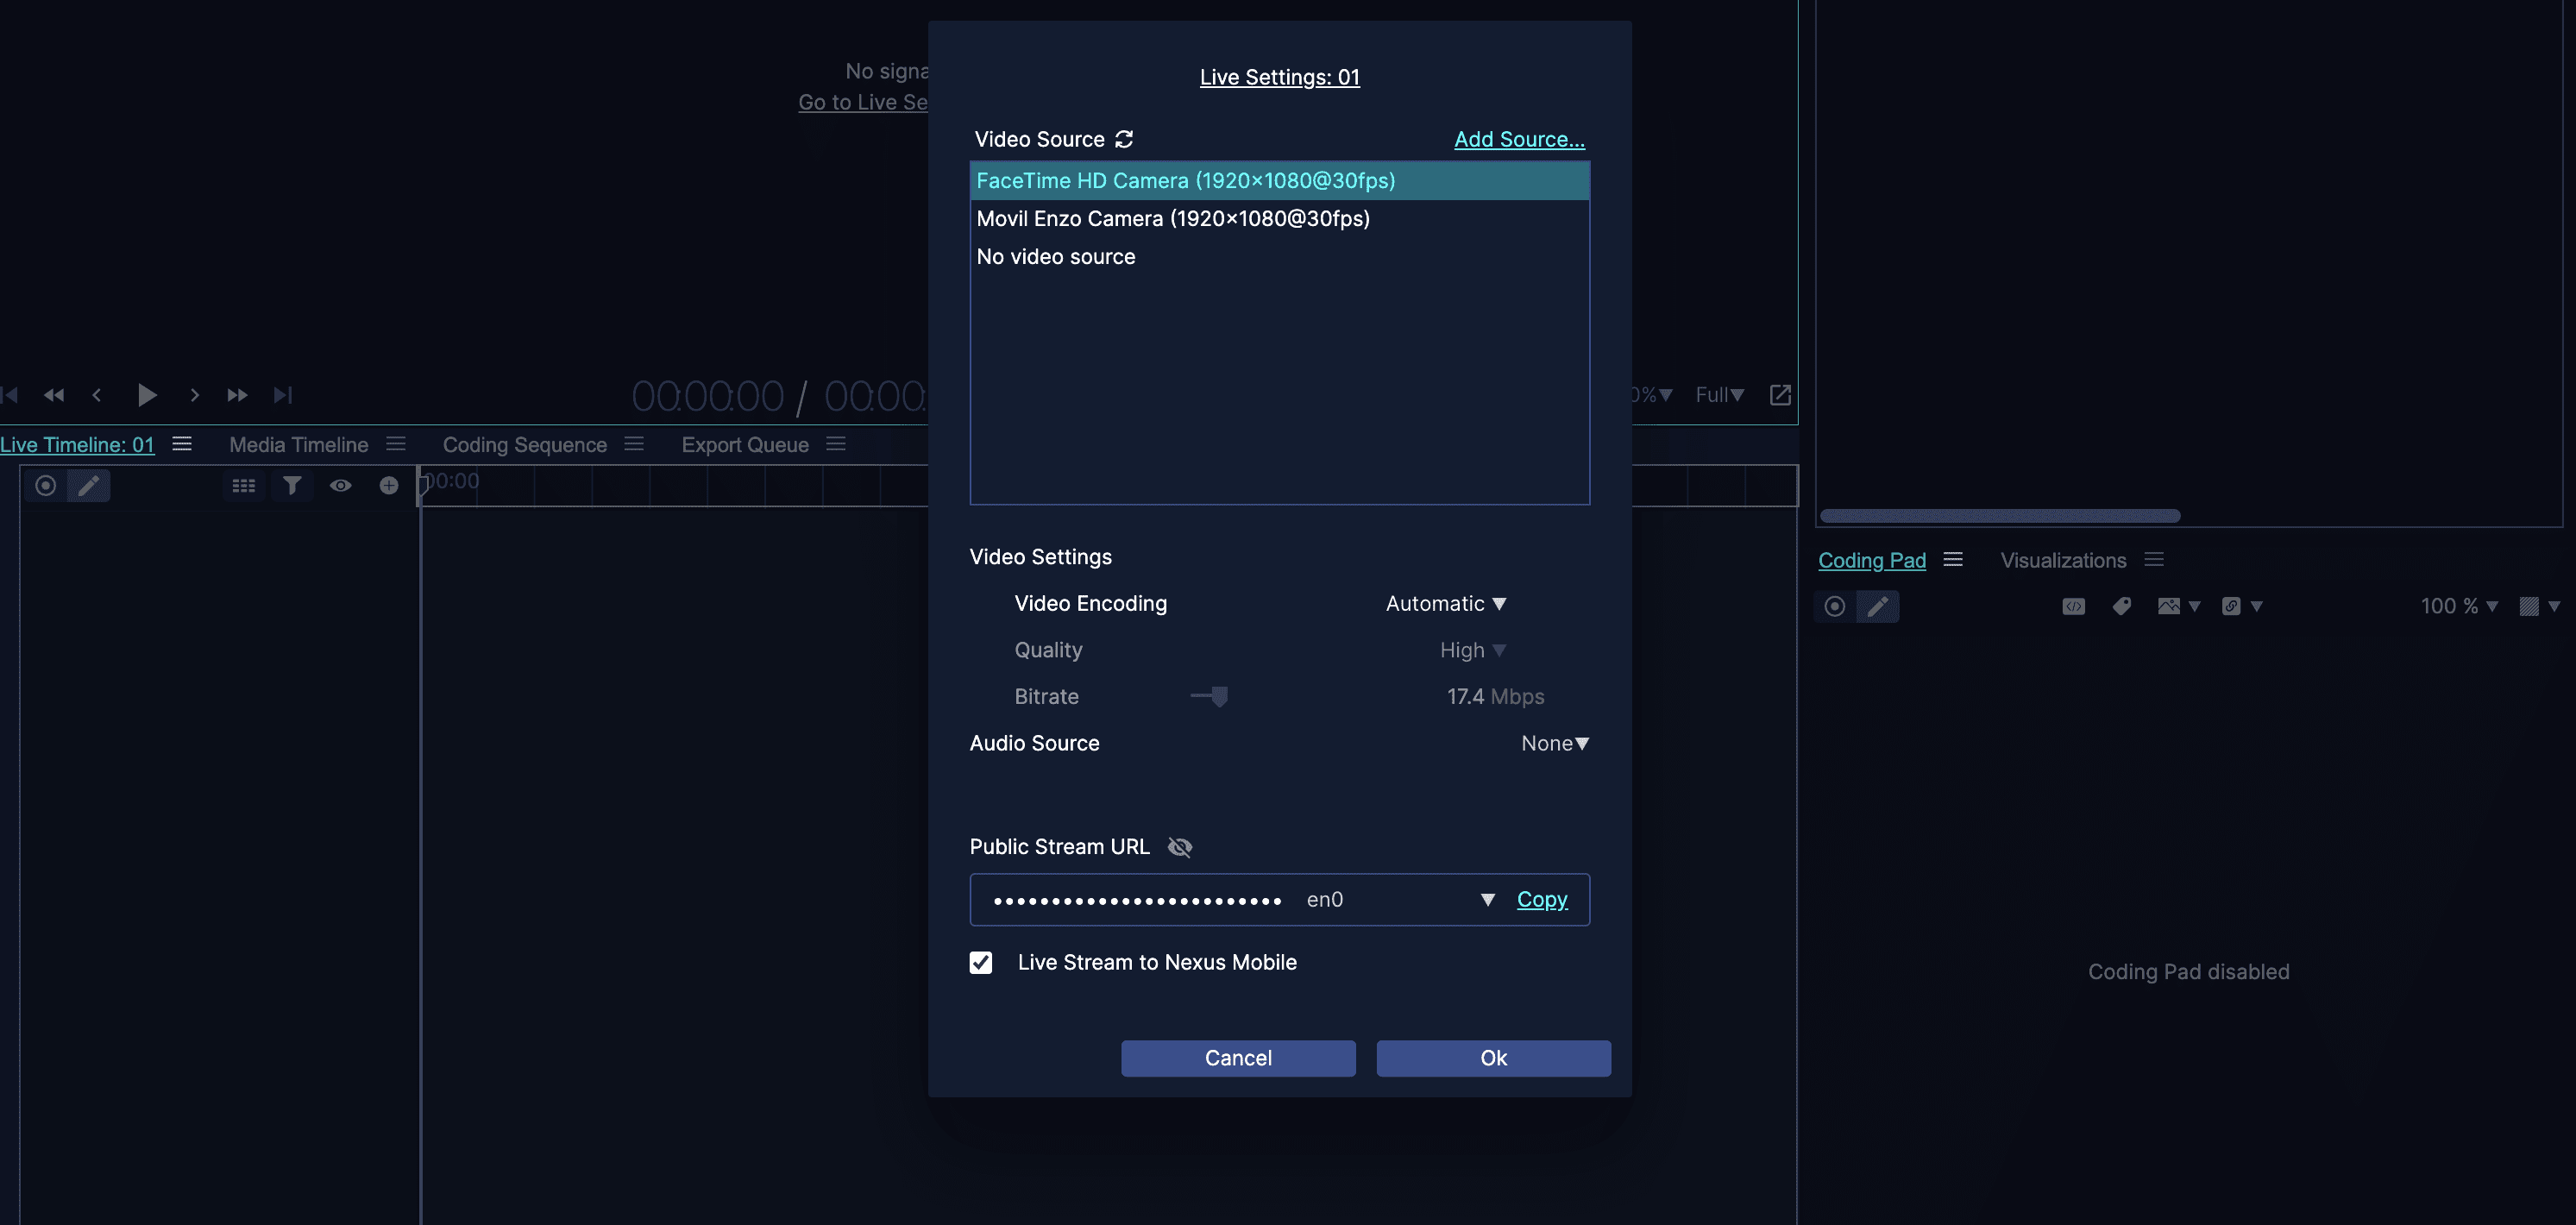This screenshot has width=2576, height=1225.
Task: Click the play button in transport controls
Action: (146, 395)
